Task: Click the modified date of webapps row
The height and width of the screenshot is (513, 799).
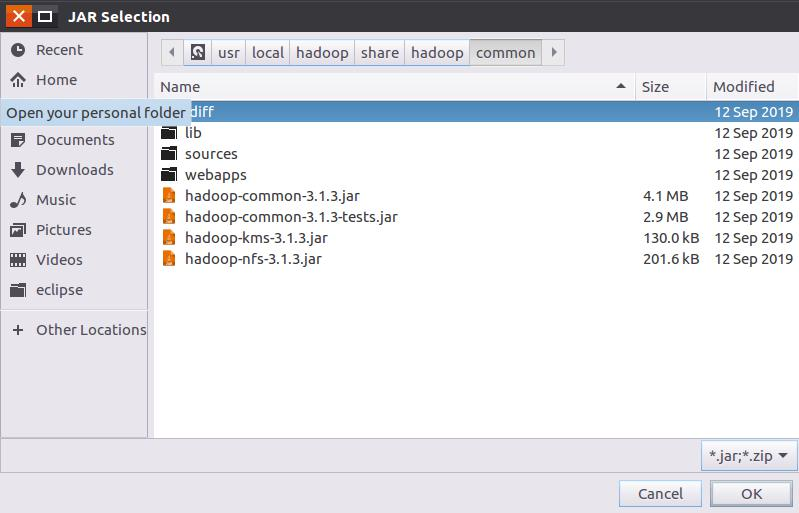Action: [x=754, y=175]
